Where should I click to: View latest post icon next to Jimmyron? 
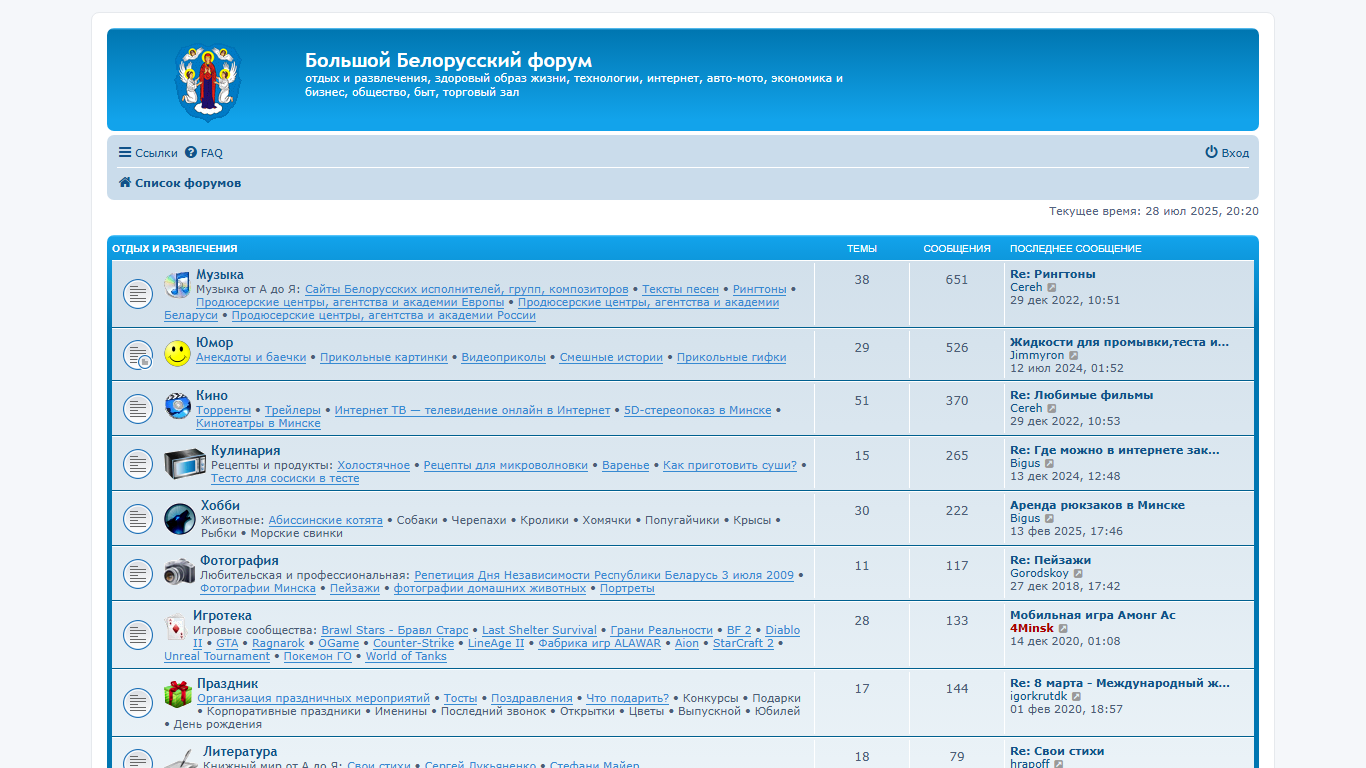pyautogui.click(x=1074, y=356)
